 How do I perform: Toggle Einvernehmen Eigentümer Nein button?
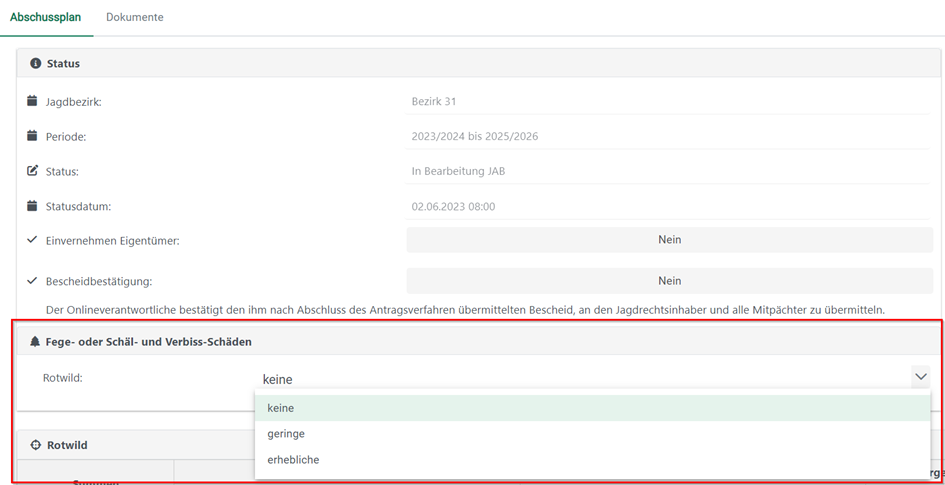point(669,240)
